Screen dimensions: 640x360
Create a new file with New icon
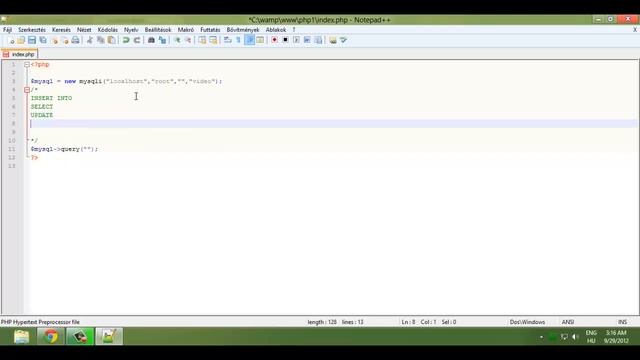[11, 40]
